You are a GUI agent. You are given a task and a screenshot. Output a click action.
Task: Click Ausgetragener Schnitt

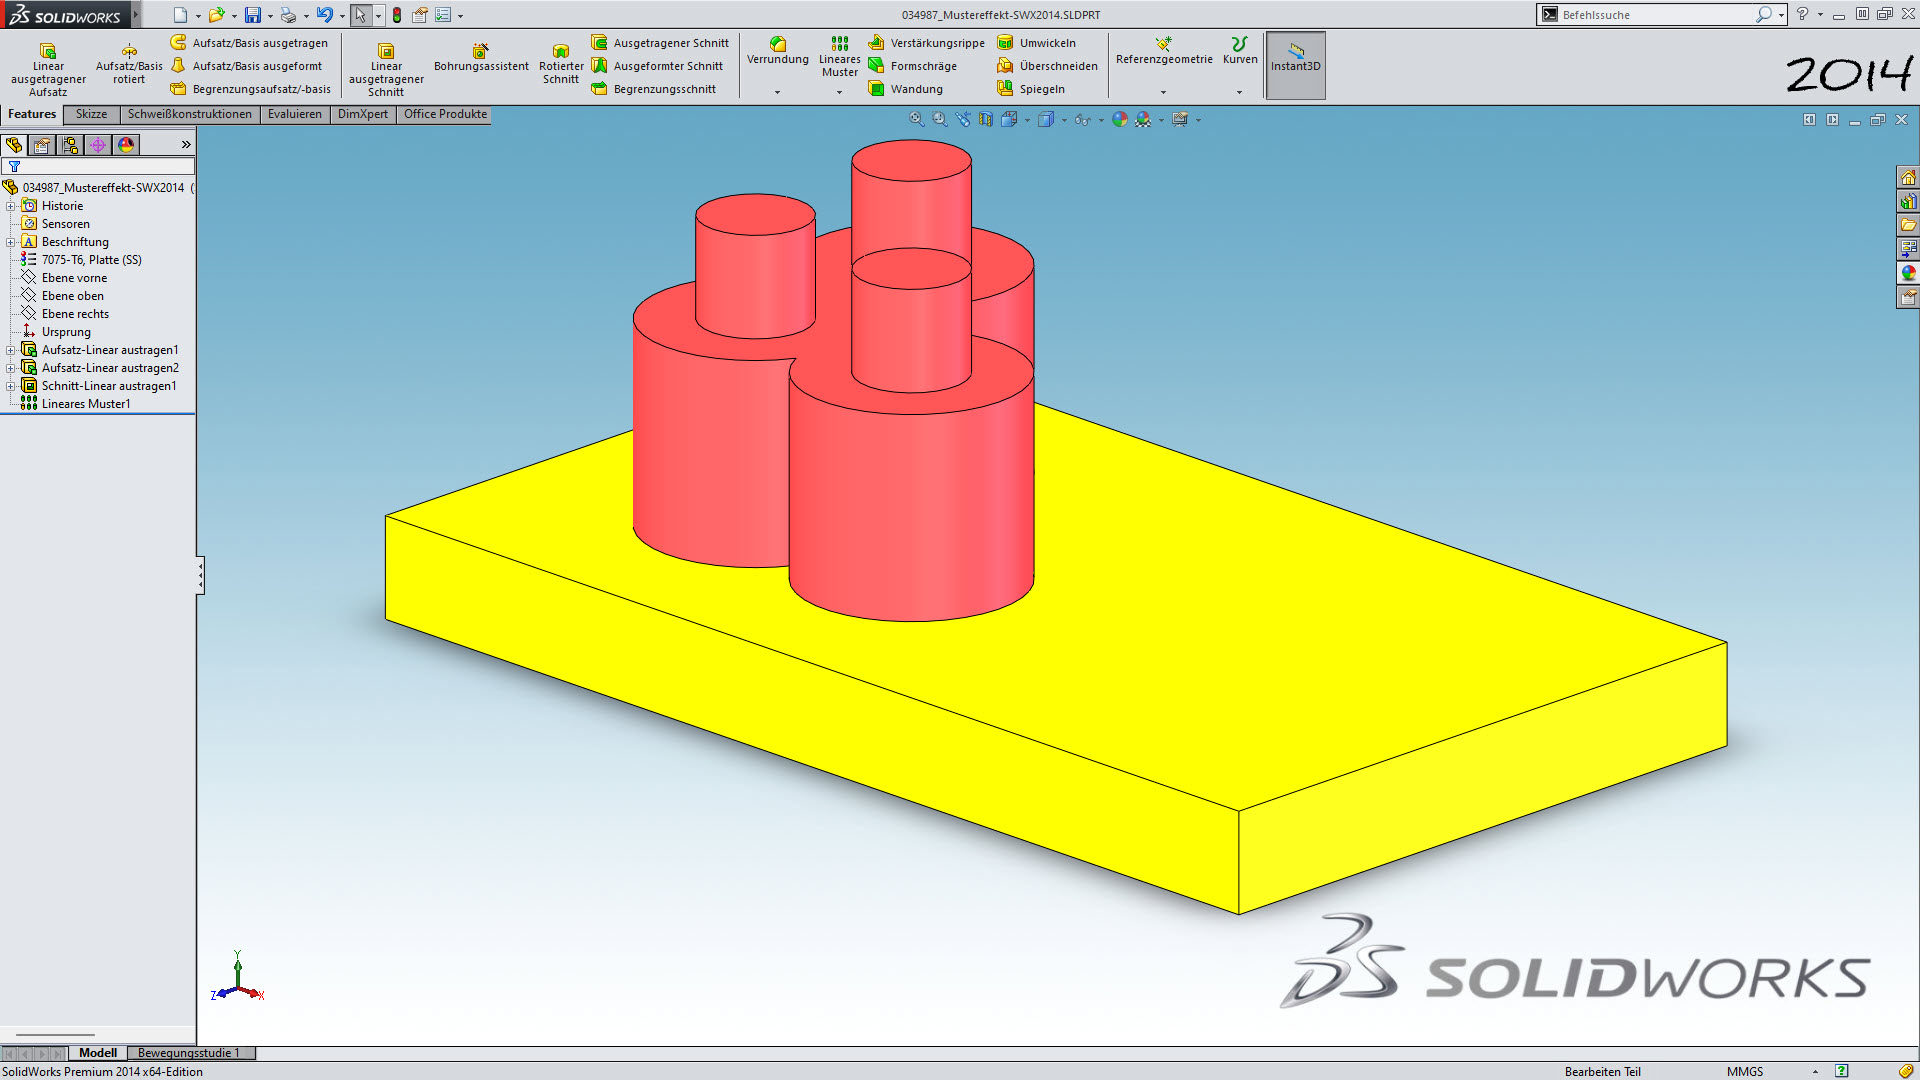pyautogui.click(x=660, y=43)
